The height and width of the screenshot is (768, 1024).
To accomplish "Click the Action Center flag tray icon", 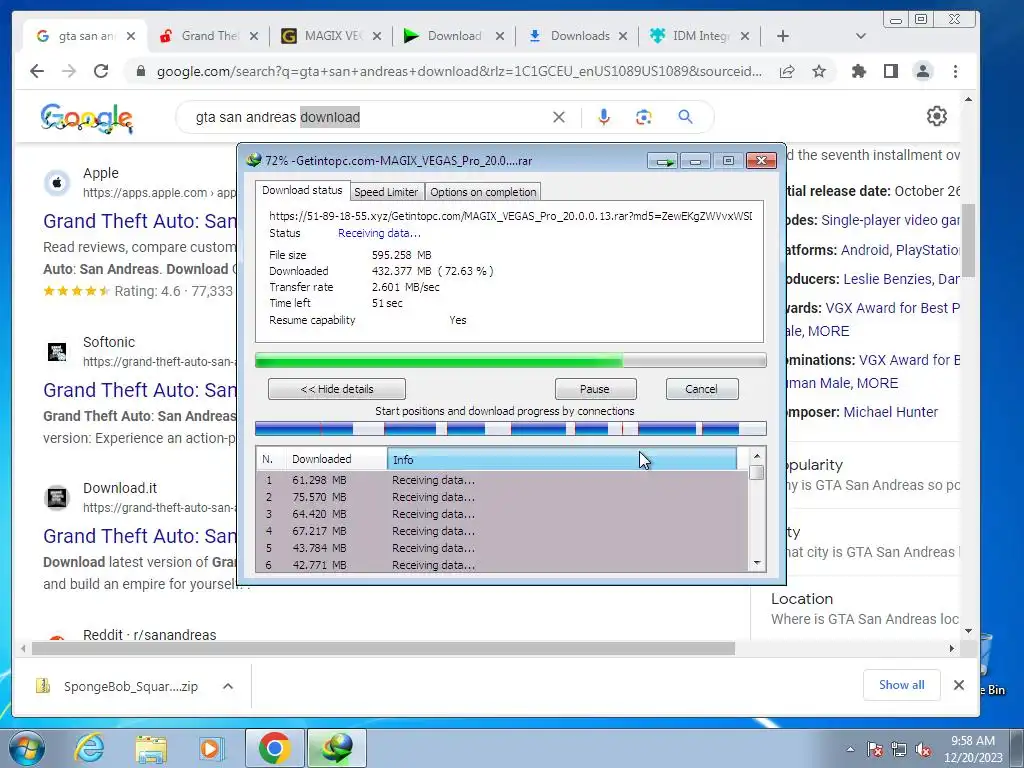I will pyautogui.click(x=874, y=750).
